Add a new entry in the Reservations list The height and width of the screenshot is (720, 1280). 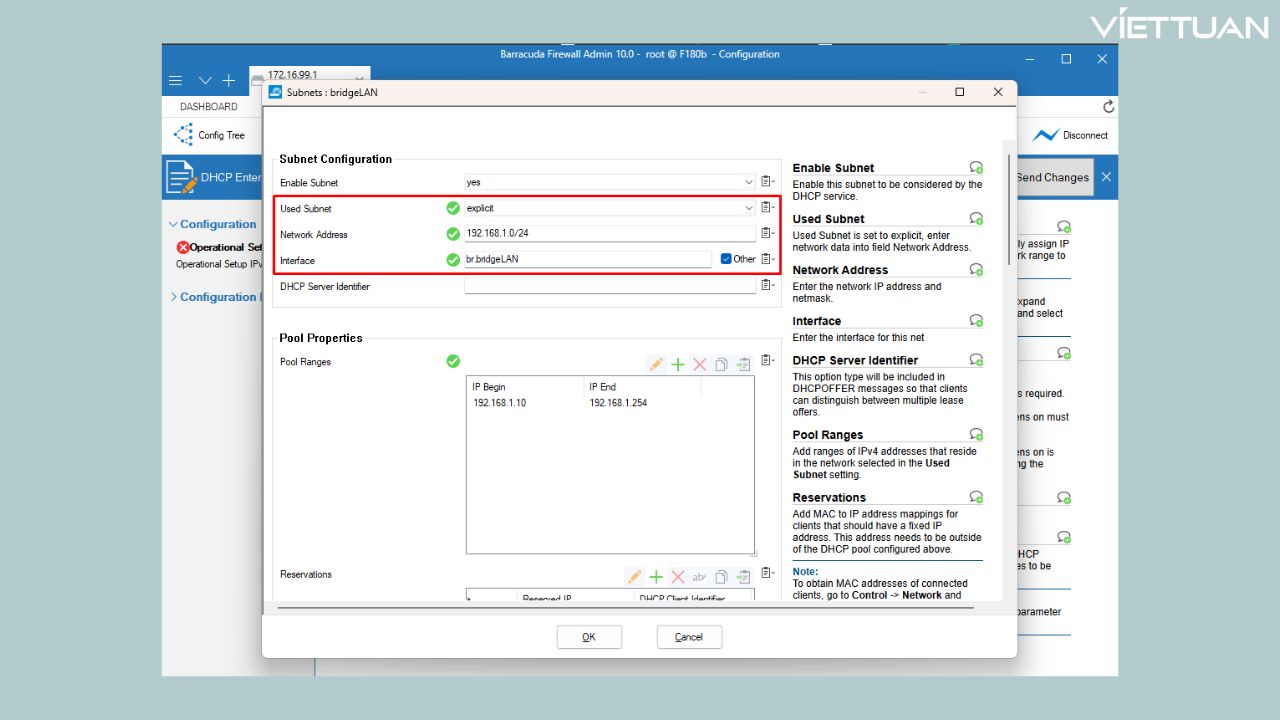(x=656, y=577)
